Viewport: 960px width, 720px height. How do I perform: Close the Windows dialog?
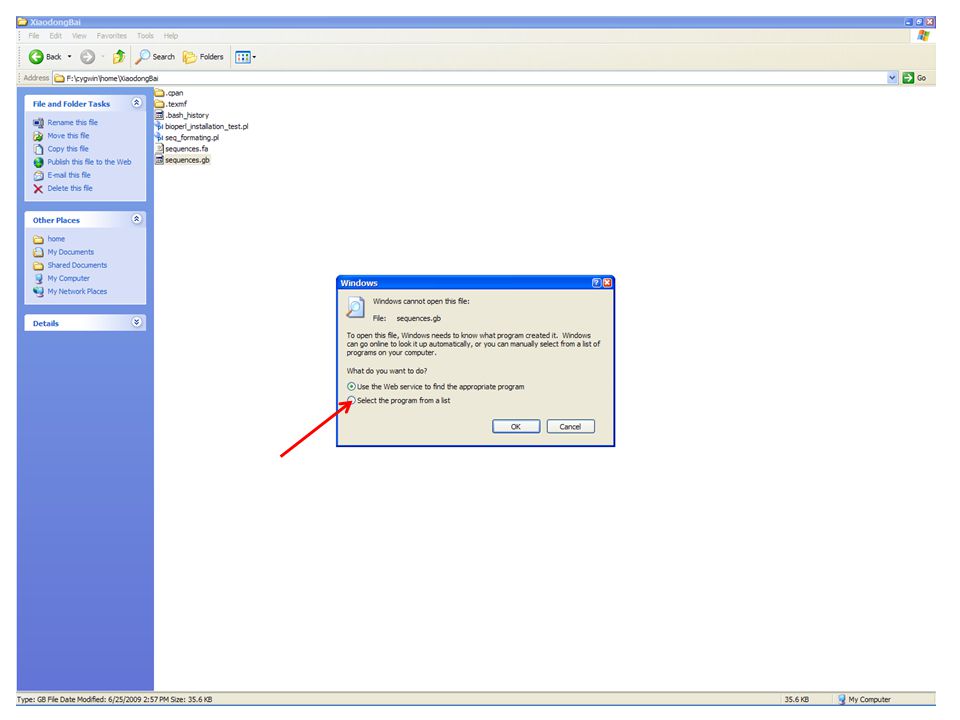(x=607, y=283)
